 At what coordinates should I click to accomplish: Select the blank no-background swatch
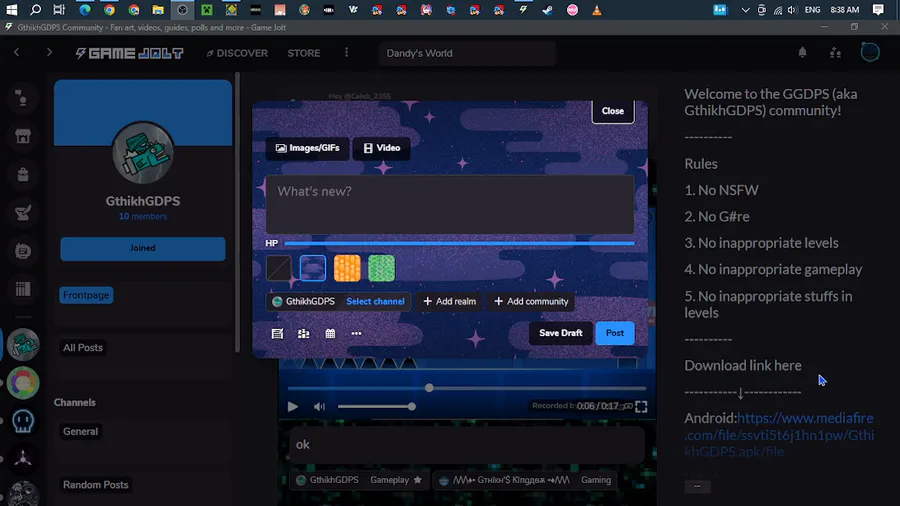click(x=278, y=268)
